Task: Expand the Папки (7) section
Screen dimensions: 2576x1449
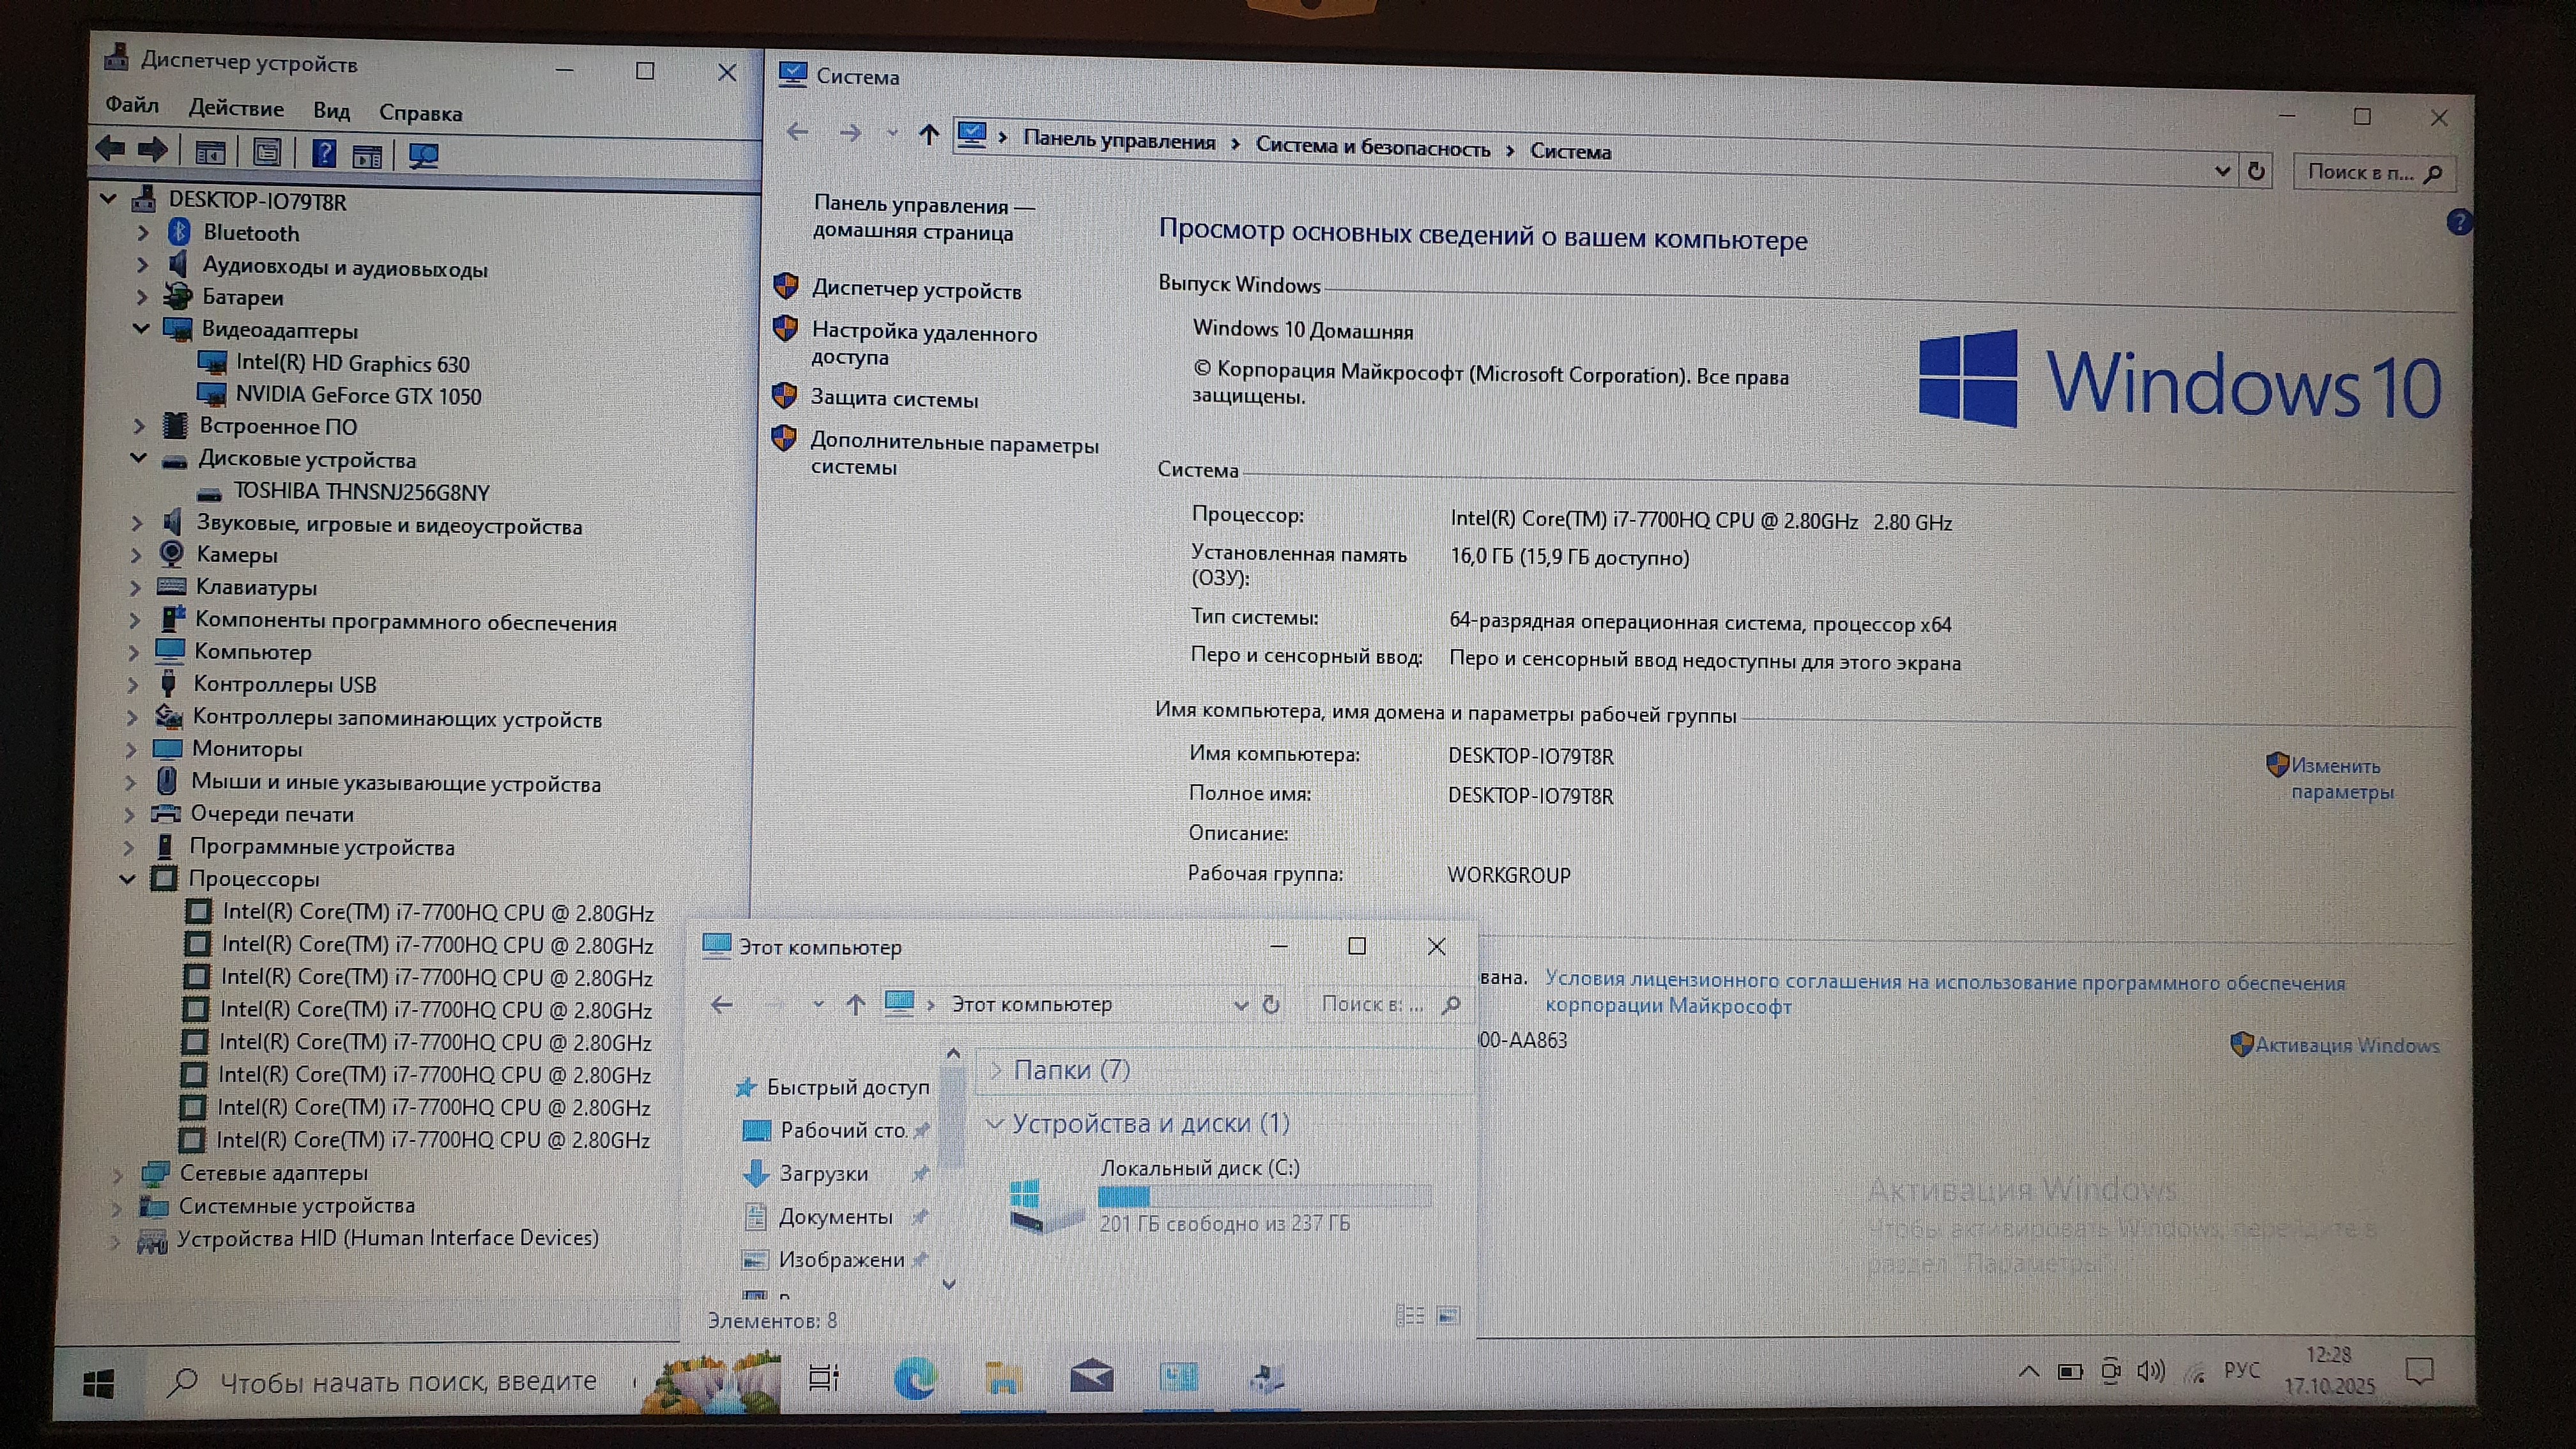Action: click(995, 1070)
